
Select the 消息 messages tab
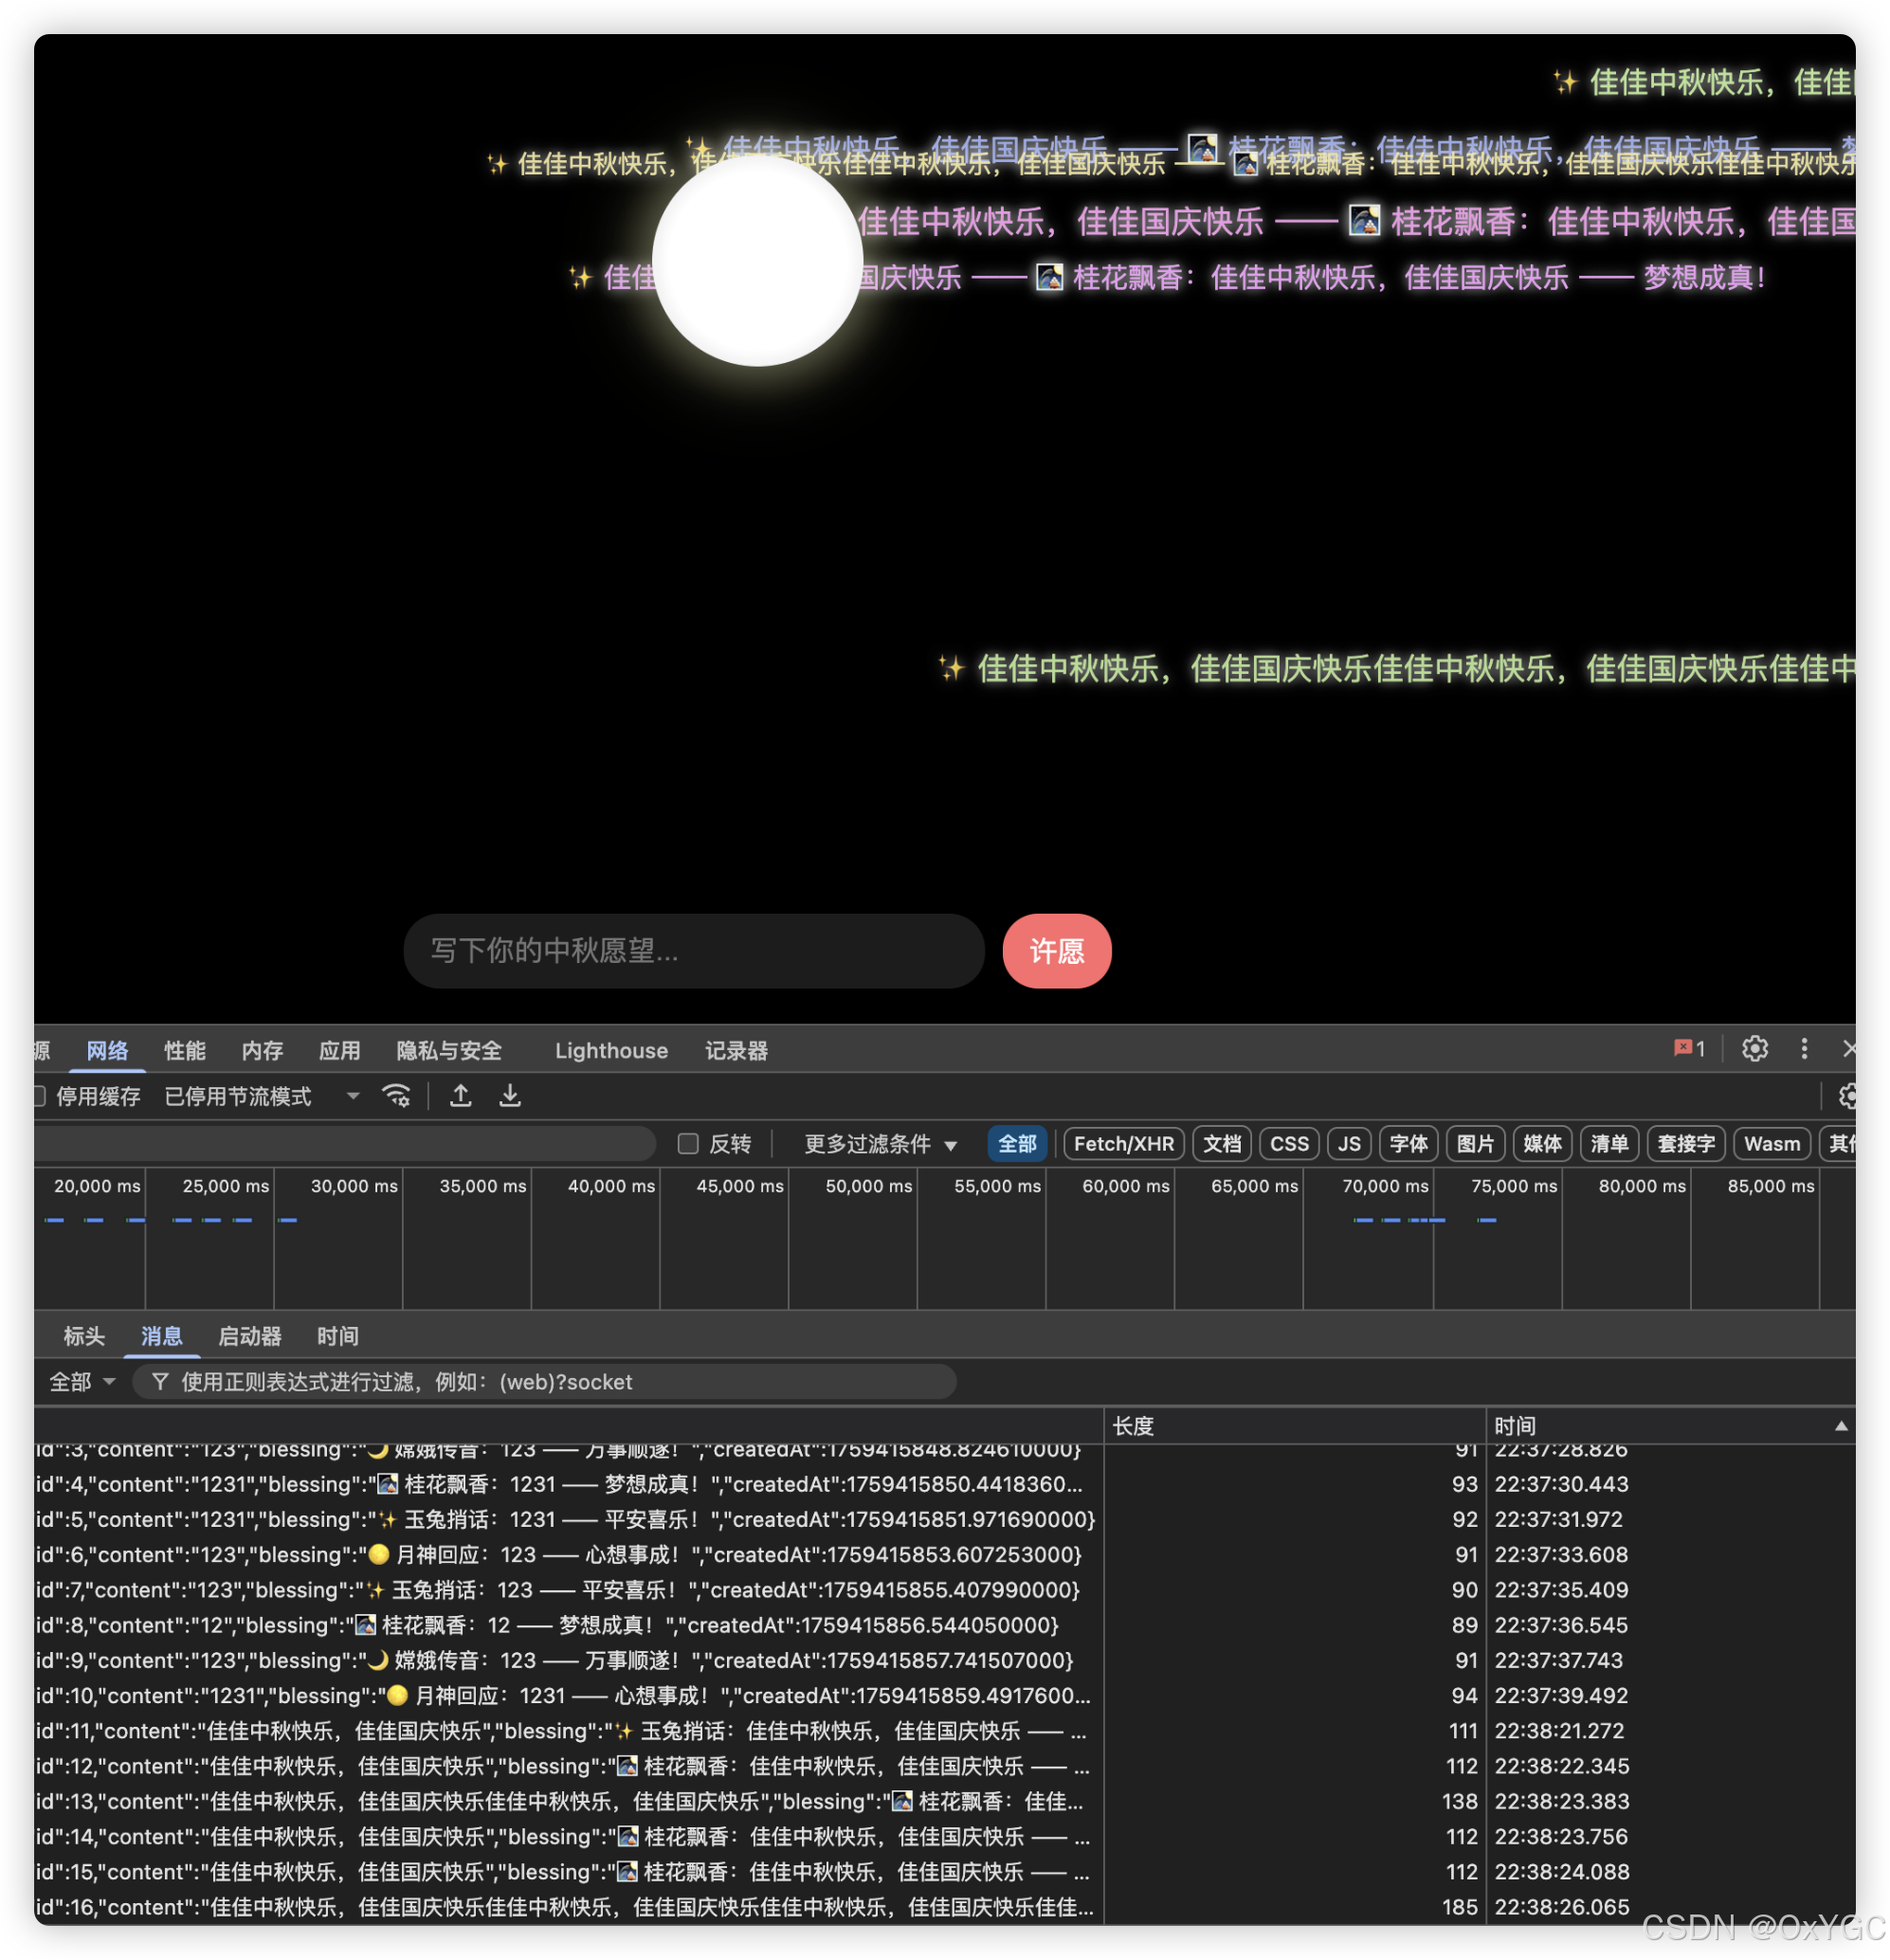pos(161,1336)
